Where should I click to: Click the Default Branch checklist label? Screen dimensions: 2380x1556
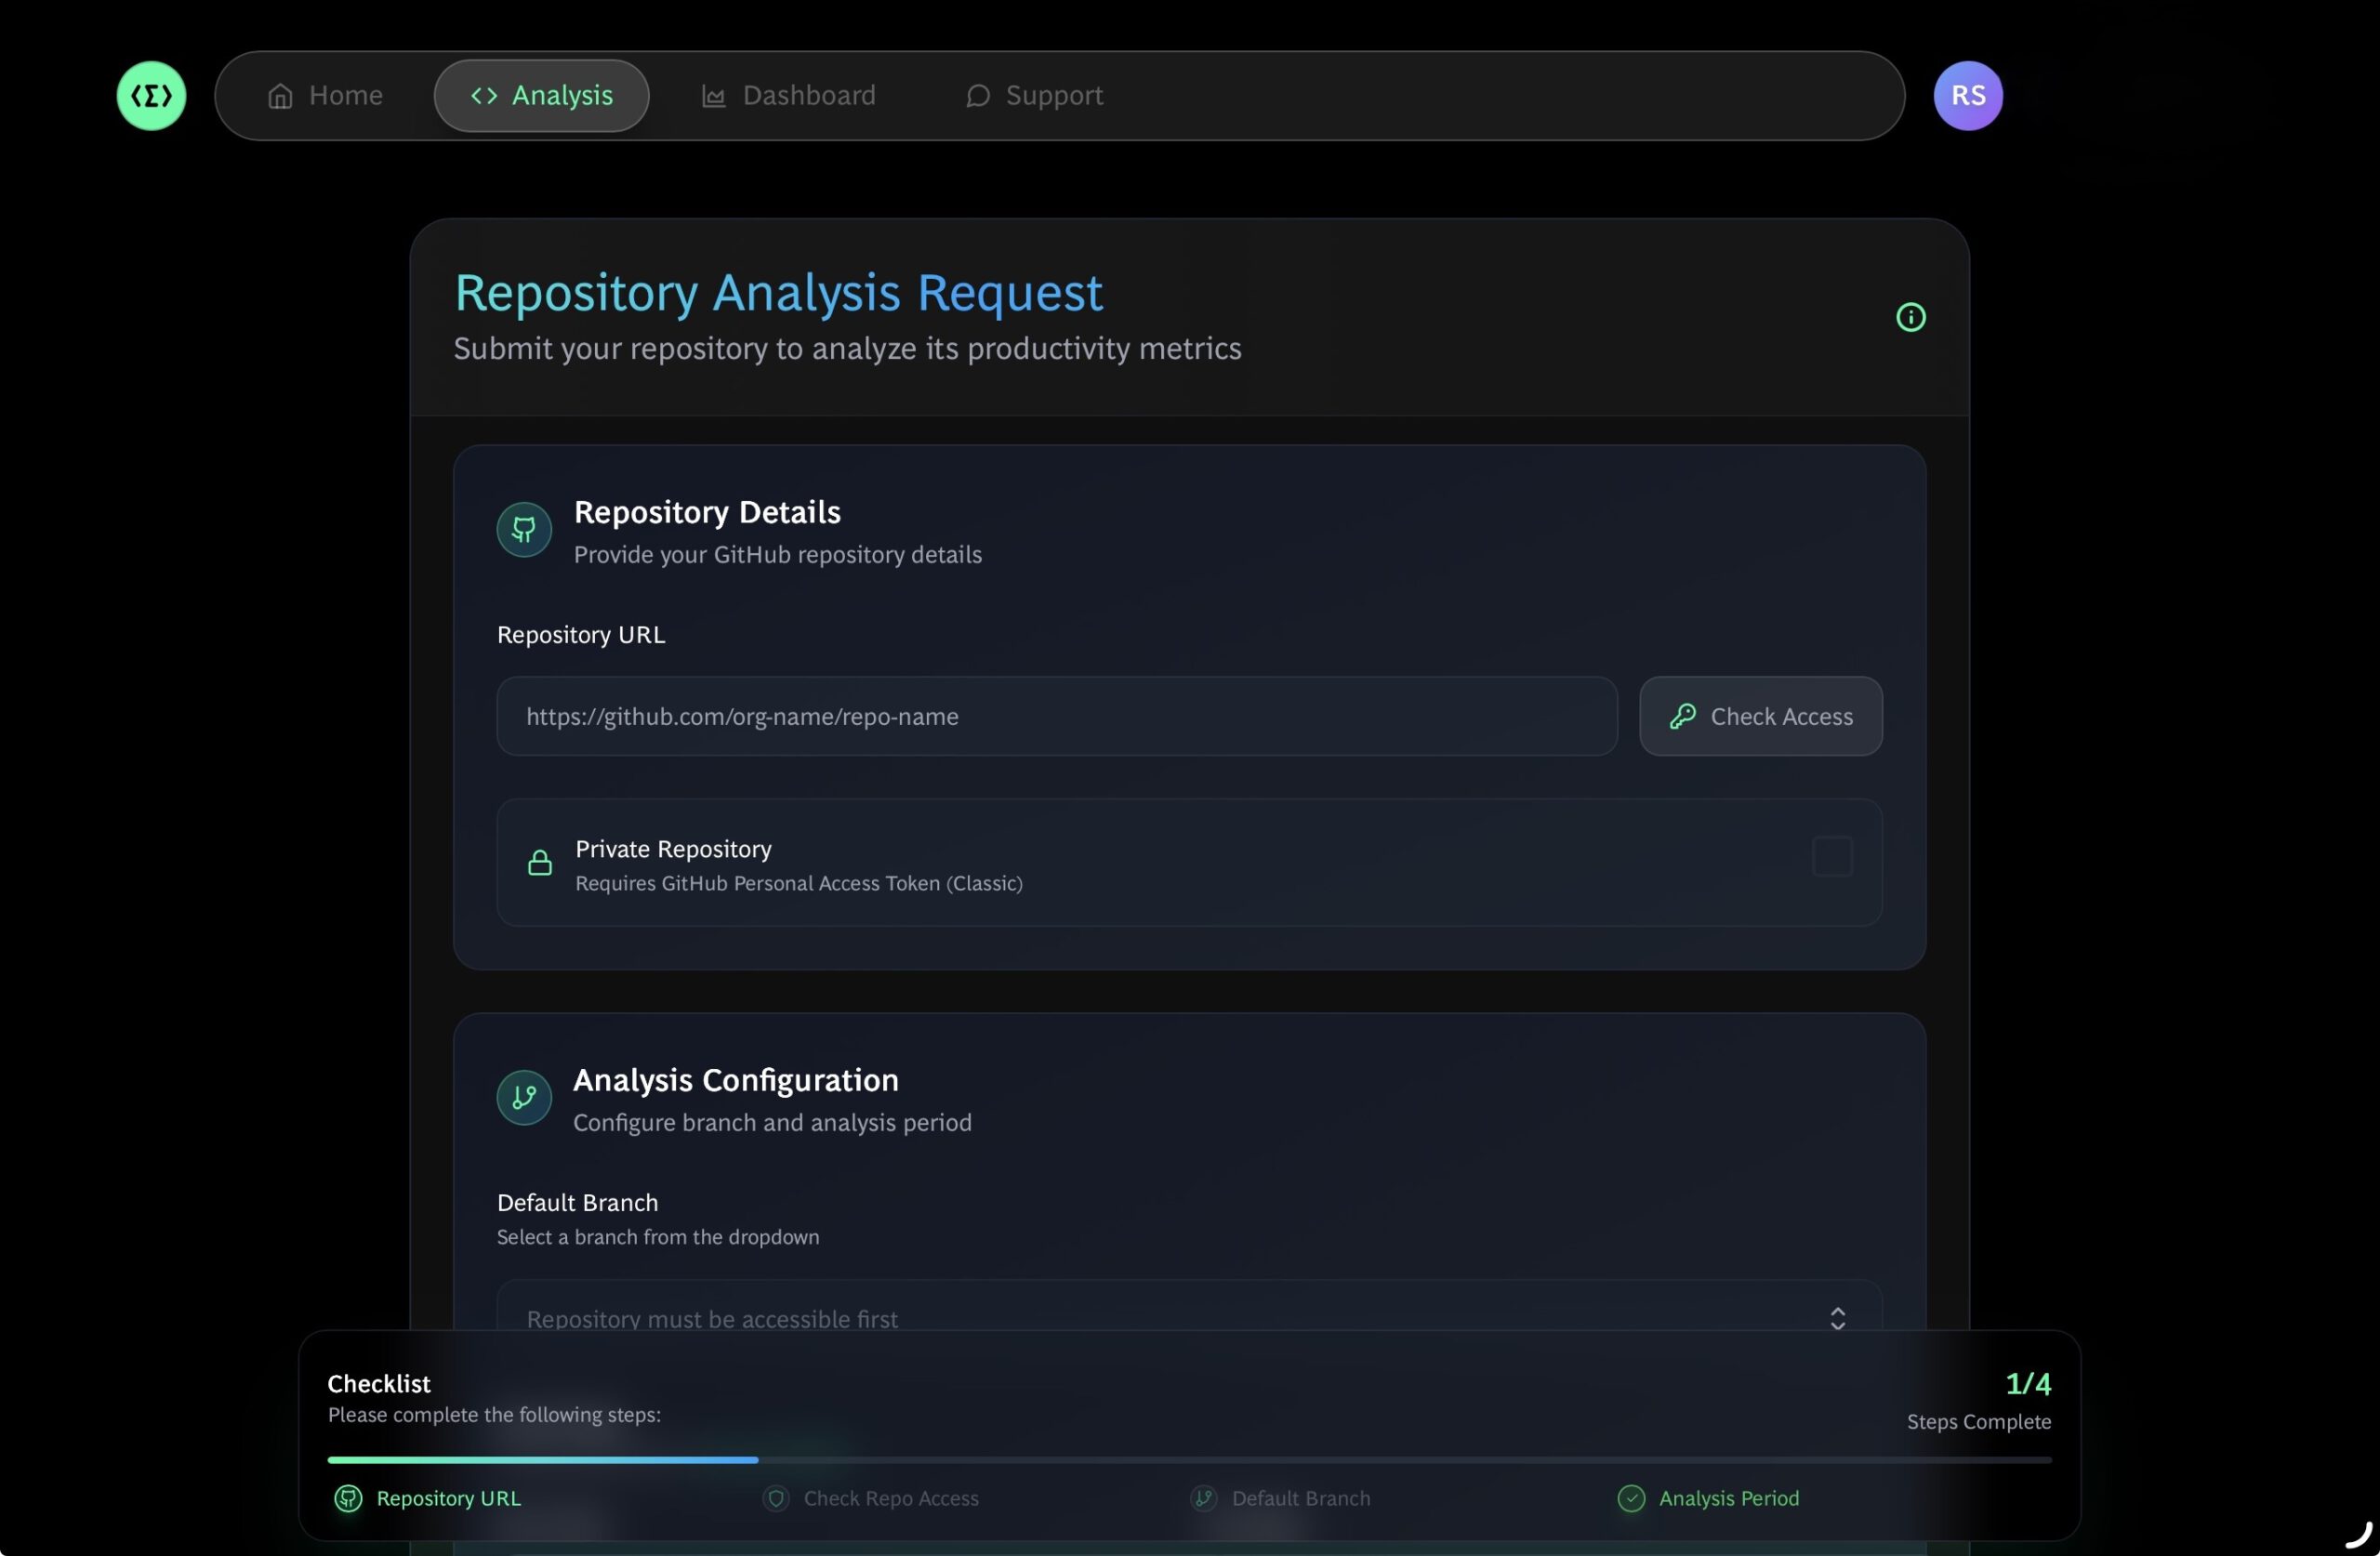coord(1301,1497)
